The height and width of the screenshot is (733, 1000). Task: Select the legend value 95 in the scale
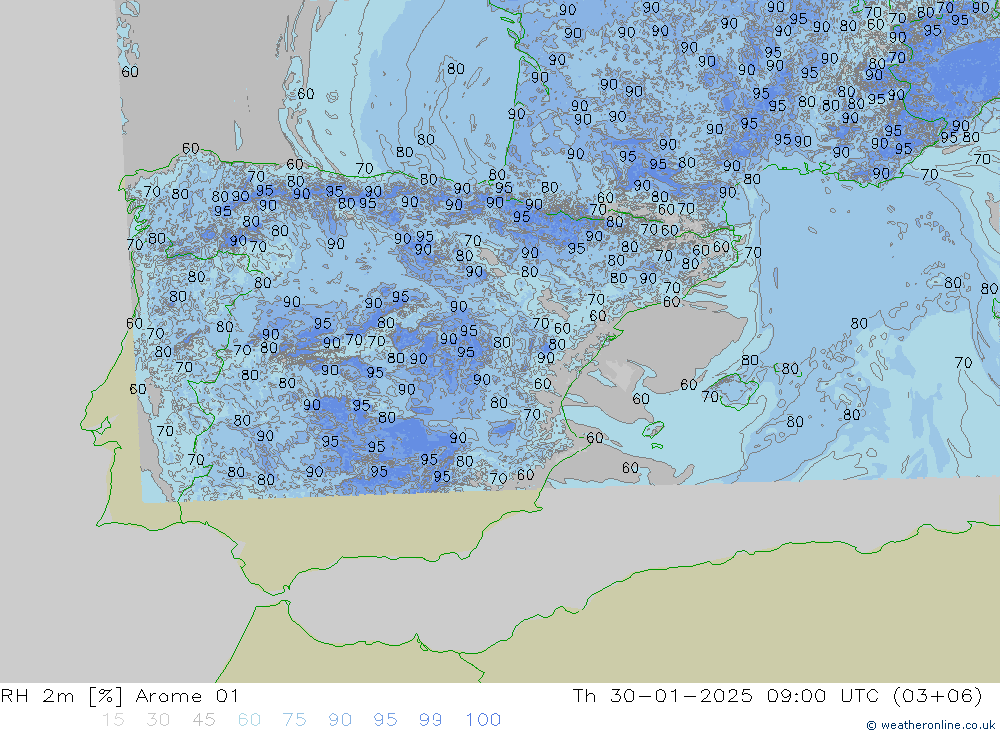coord(385,720)
